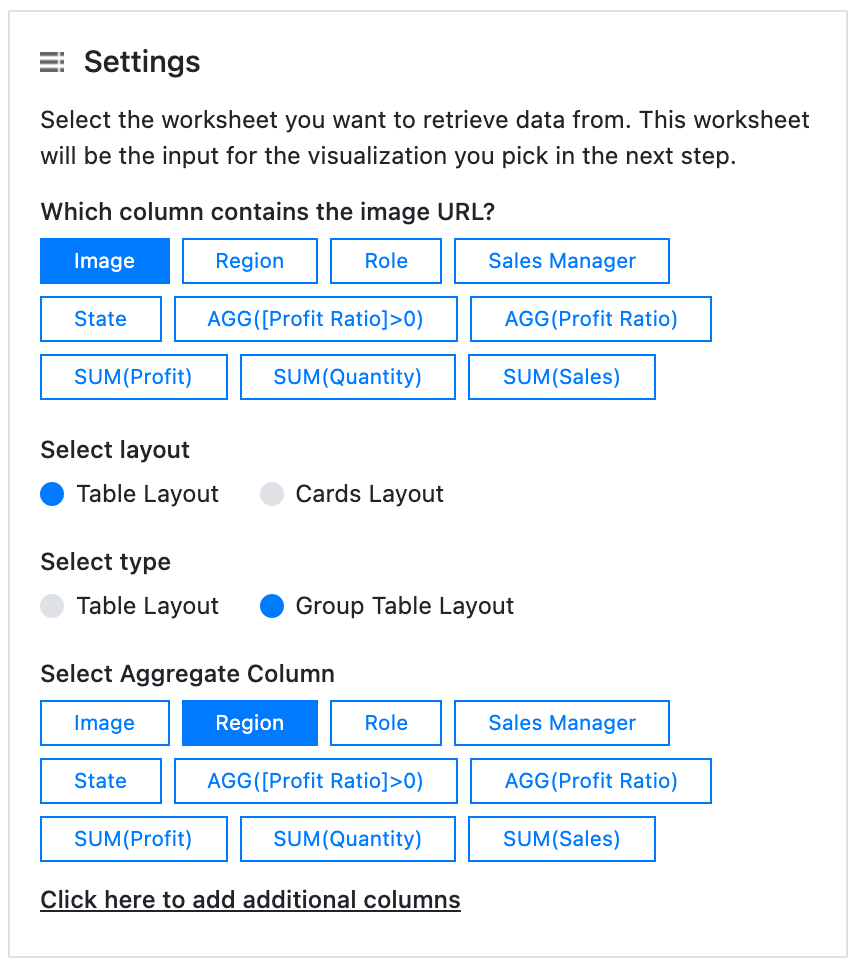This screenshot has width=858, height=968.
Task: Choose SUM(Sales) in the top column list
Action: point(561,377)
